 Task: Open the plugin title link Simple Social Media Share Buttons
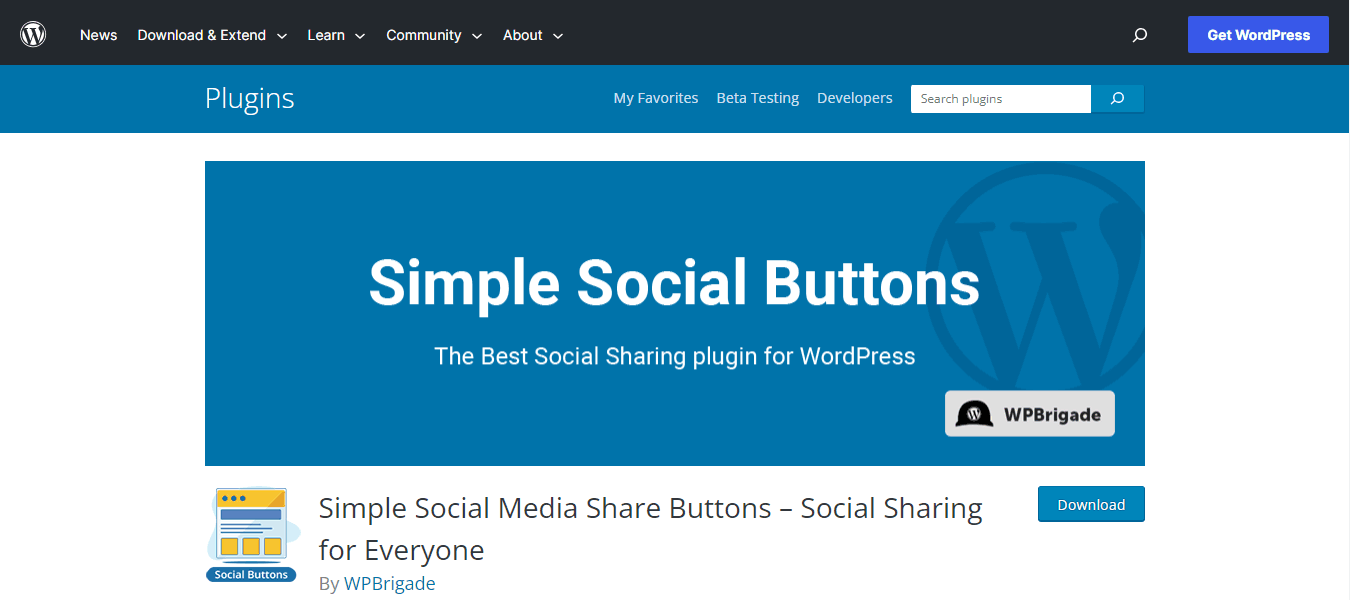pos(650,508)
